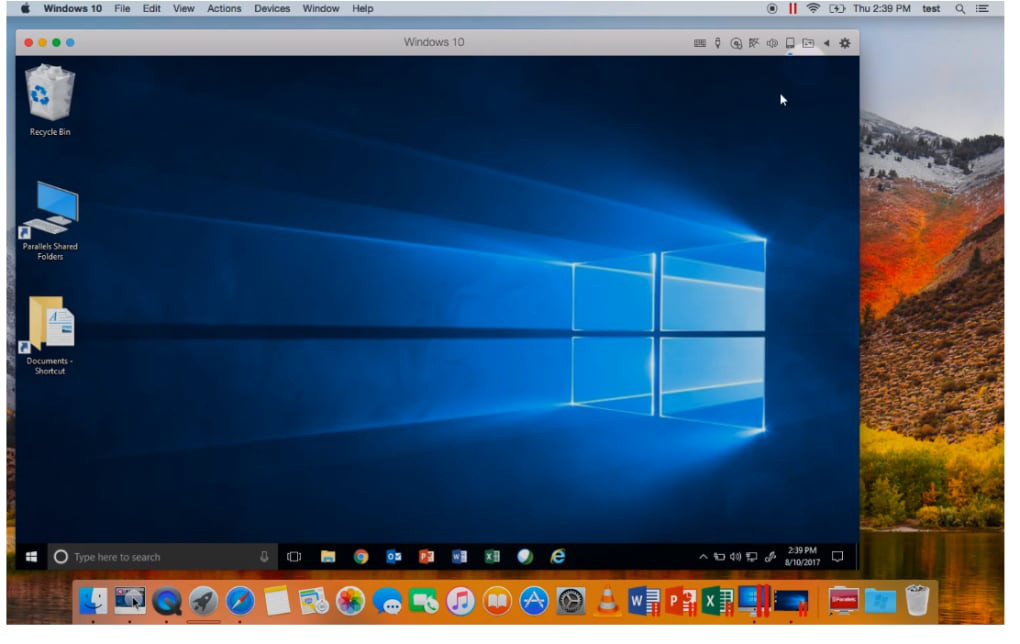The height and width of the screenshot is (644, 1020).
Task: Open CD/DVD drive options in Parallels title bar
Action: tap(736, 43)
